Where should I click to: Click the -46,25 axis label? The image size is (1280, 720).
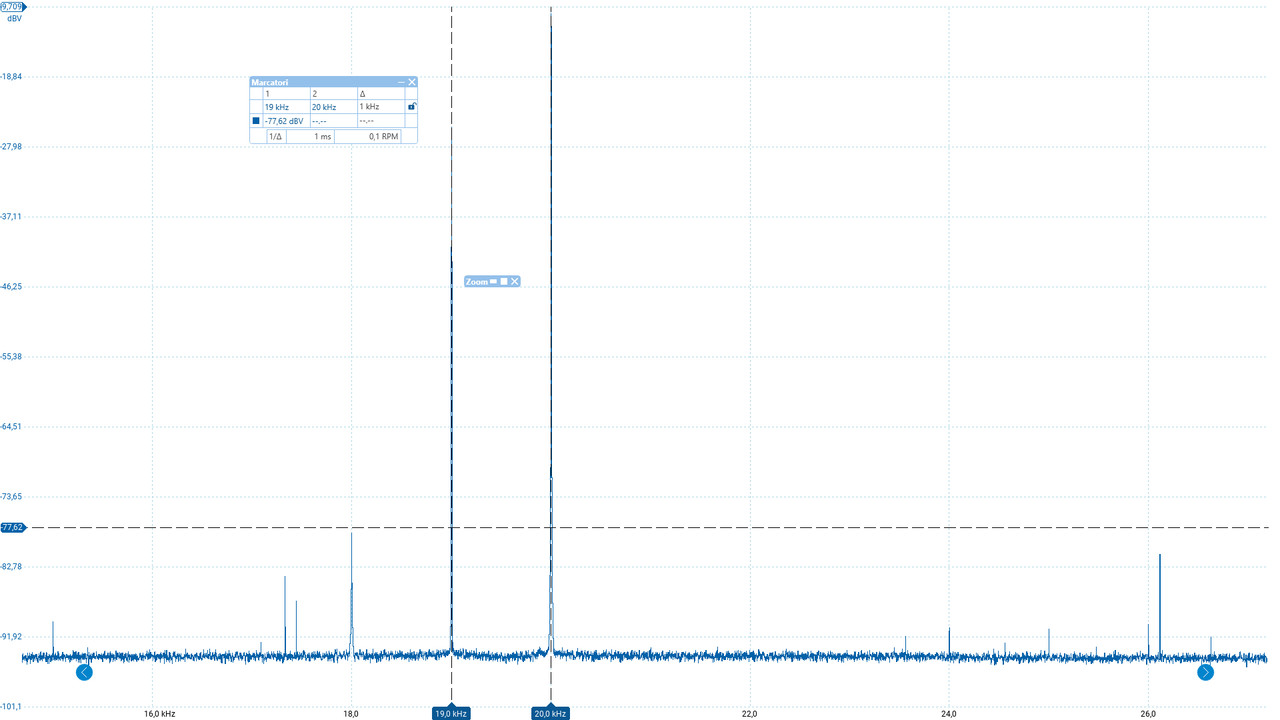(x=10, y=287)
